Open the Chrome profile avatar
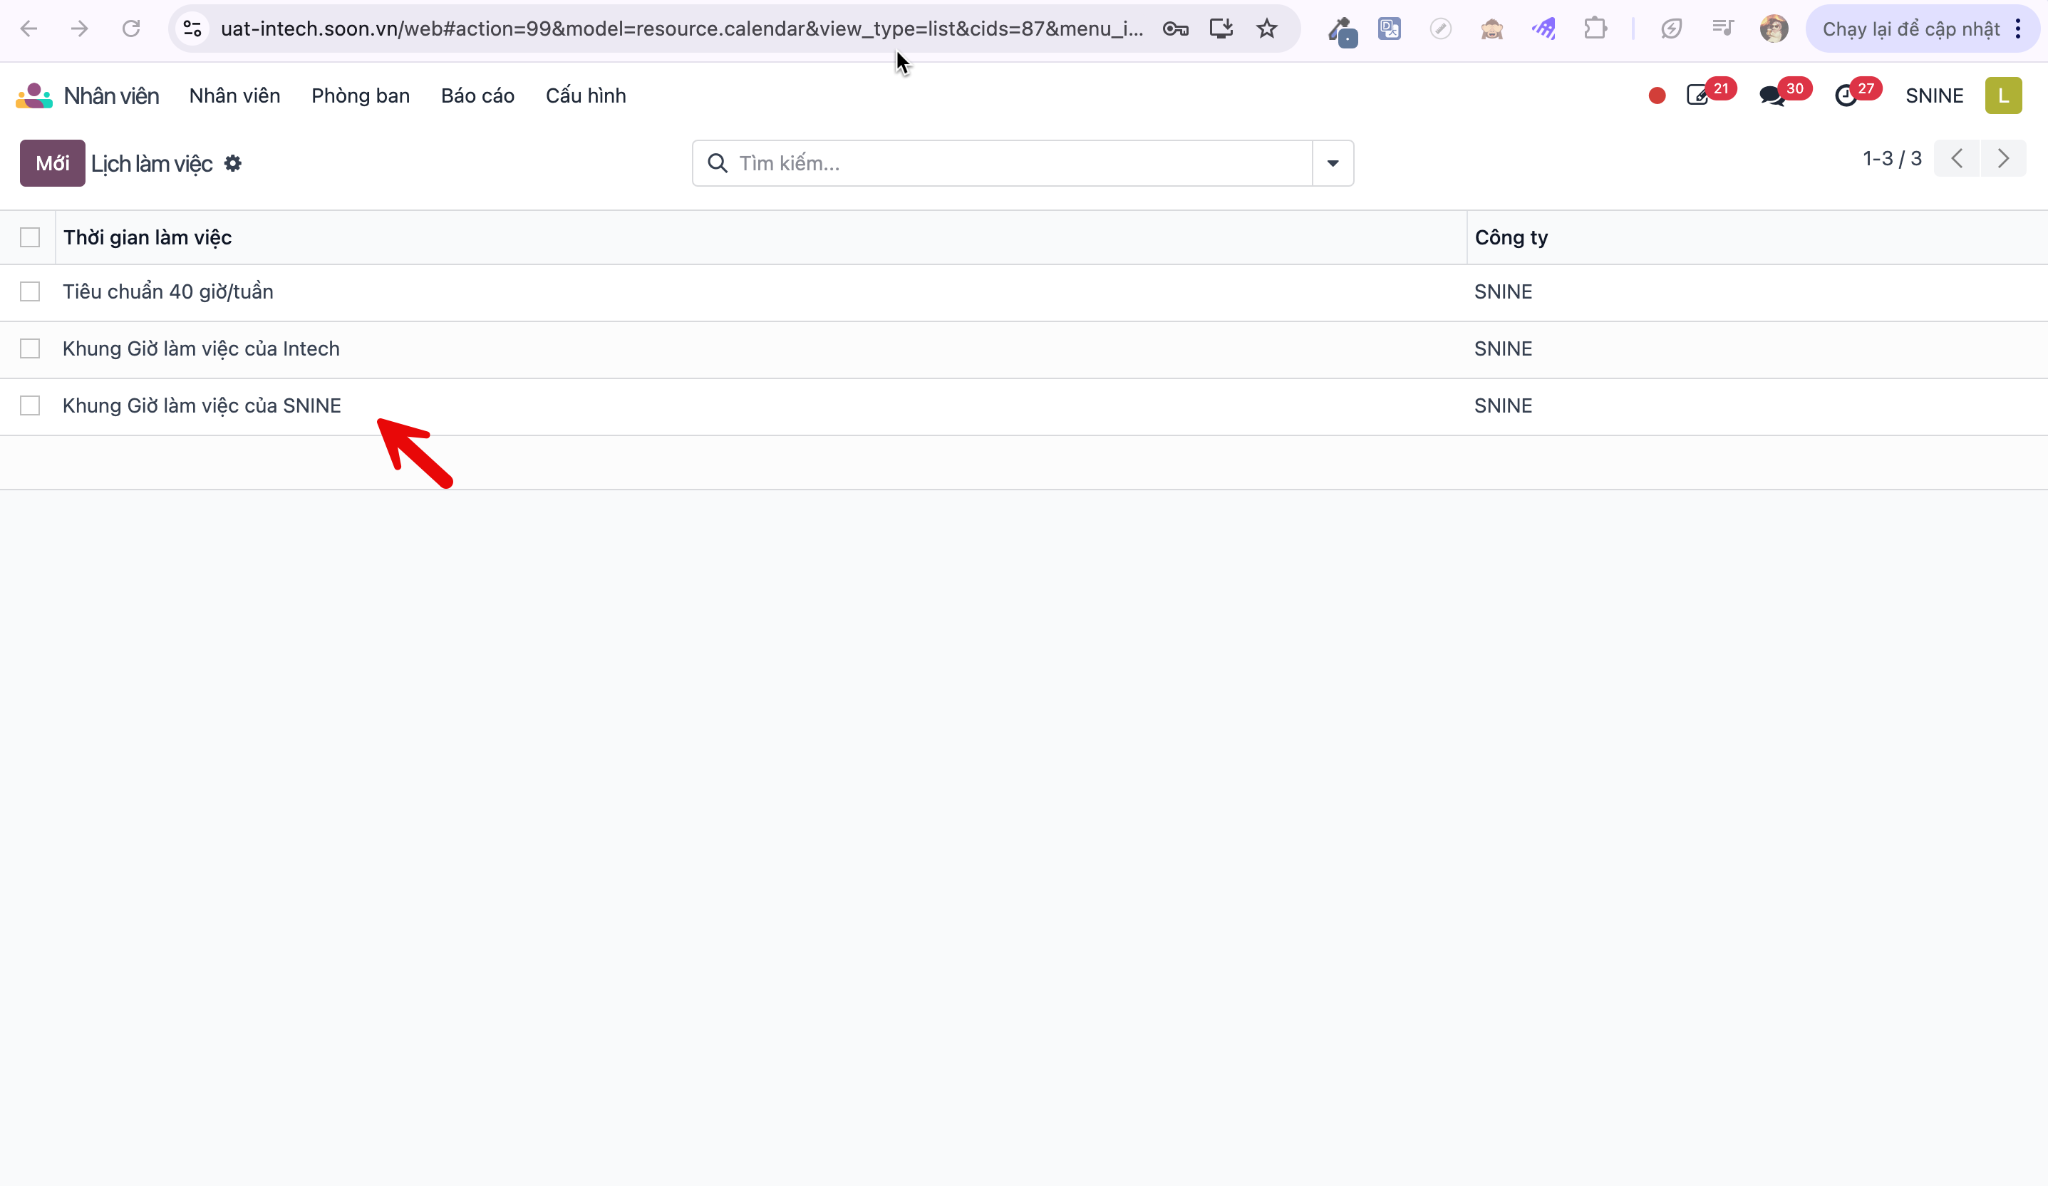 [x=1774, y=29]
